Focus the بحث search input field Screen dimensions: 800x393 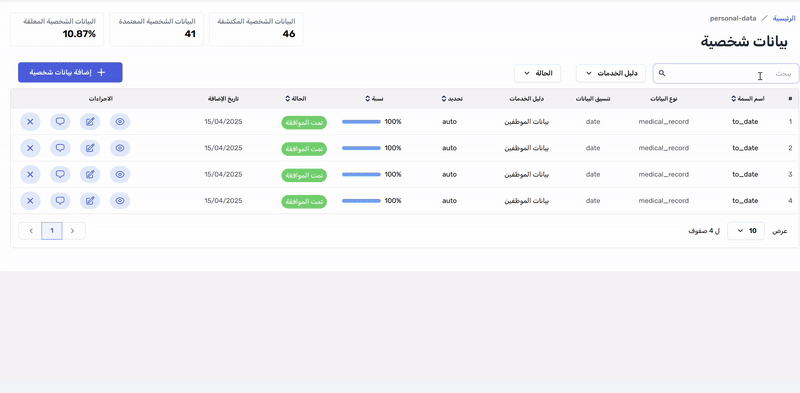[726, 73]
